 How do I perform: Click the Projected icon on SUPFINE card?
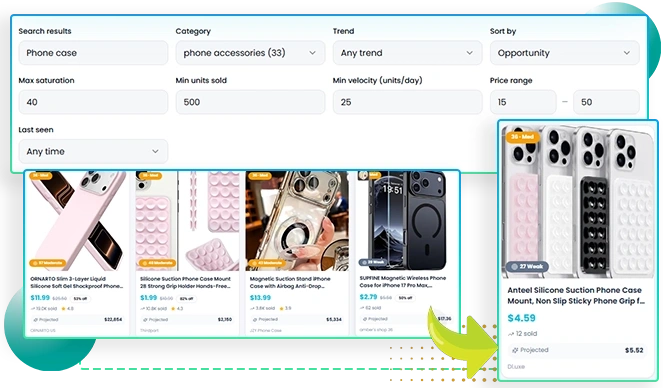click(x=365, y=319)
